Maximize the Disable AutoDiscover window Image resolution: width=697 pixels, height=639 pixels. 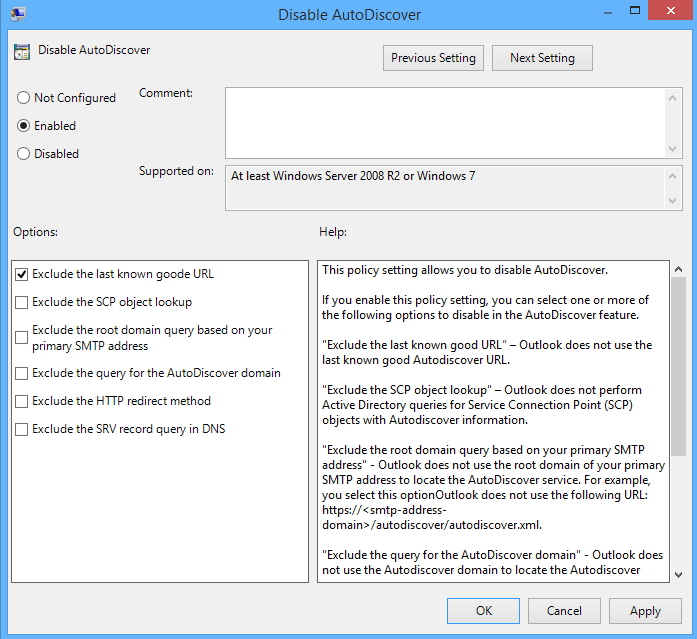[x=635, y=11]
